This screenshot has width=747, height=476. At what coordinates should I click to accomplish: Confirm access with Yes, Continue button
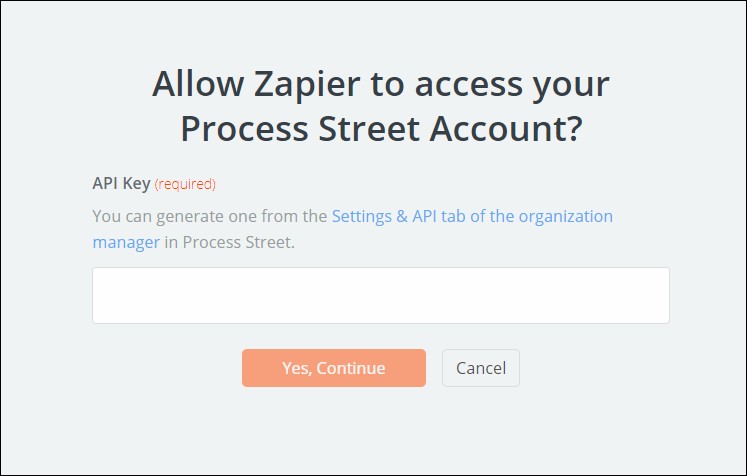[x=333, y=368]
